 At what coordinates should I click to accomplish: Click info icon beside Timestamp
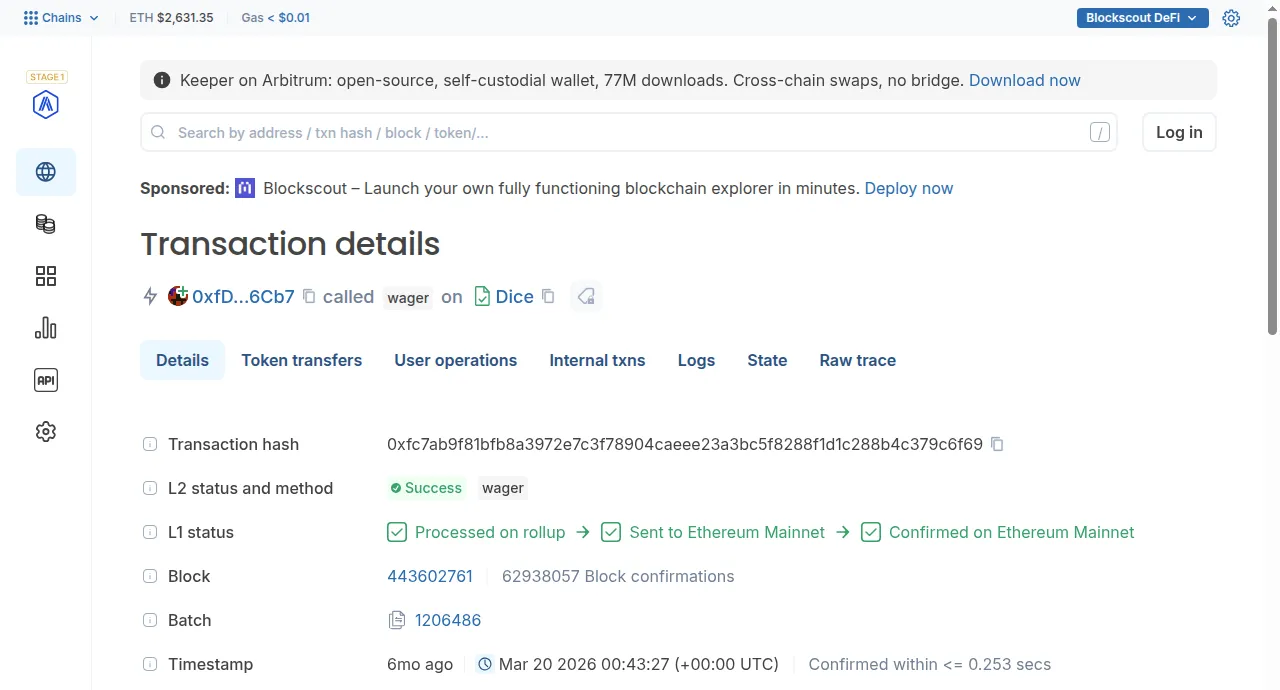pyautogui.click(x=150, y=664)
